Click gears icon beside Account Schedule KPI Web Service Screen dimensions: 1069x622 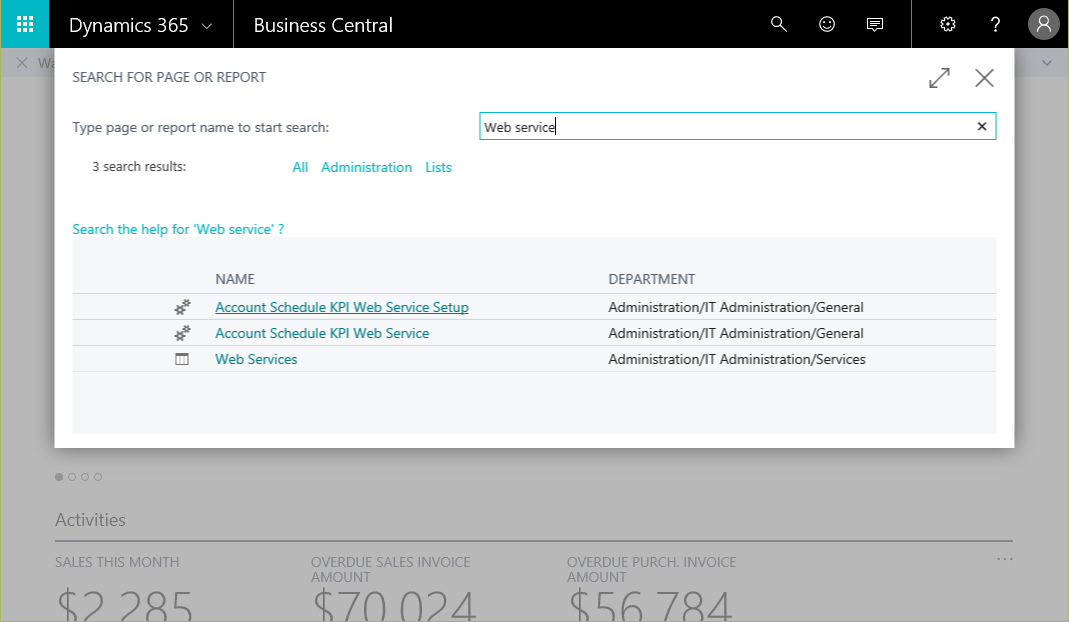[182, 334]
